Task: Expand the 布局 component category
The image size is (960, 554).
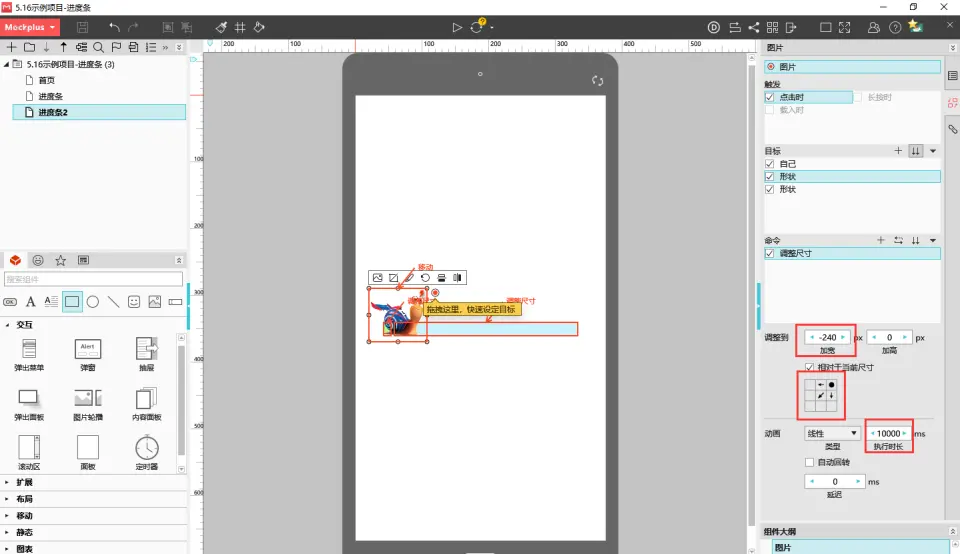Action: coord(7,499)
